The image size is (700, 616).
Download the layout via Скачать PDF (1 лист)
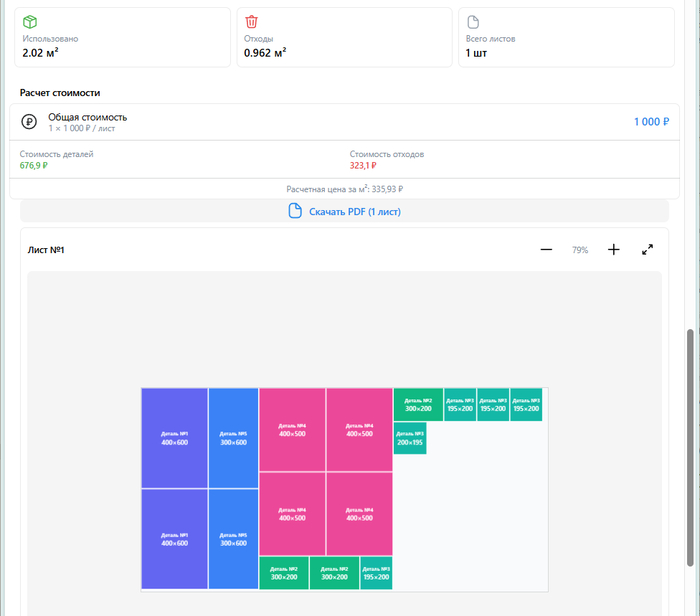pyautogui.click(x=354, y=211)
